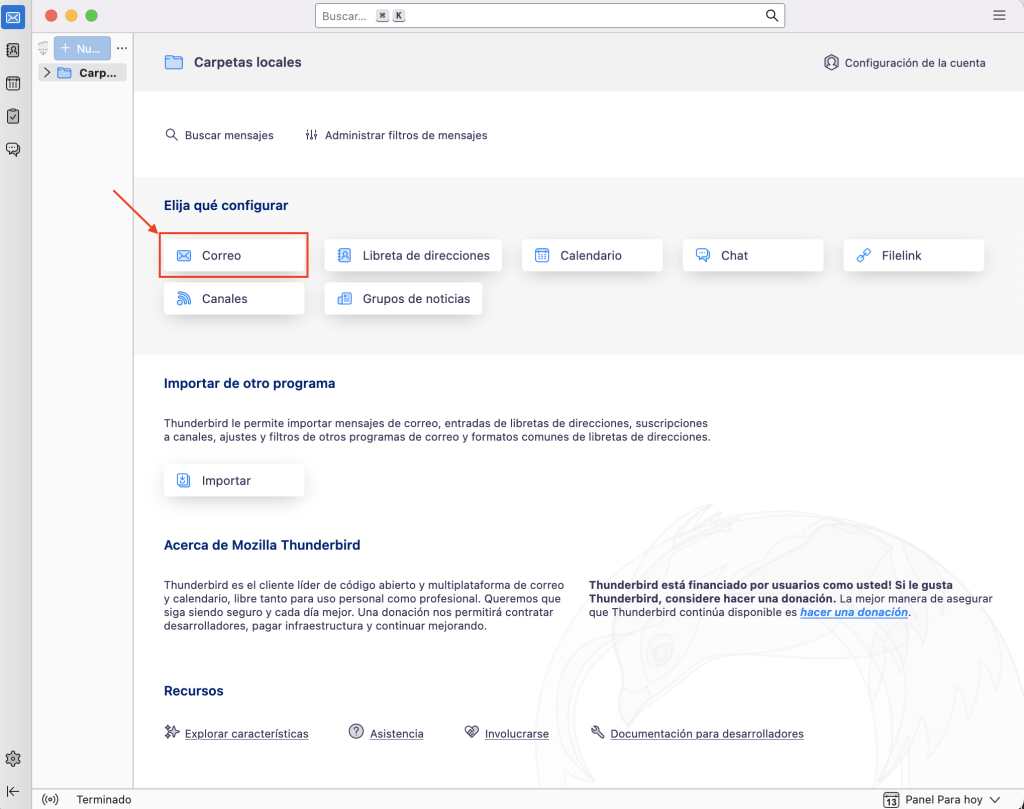Open the Settings gear icon

[13, 759]
